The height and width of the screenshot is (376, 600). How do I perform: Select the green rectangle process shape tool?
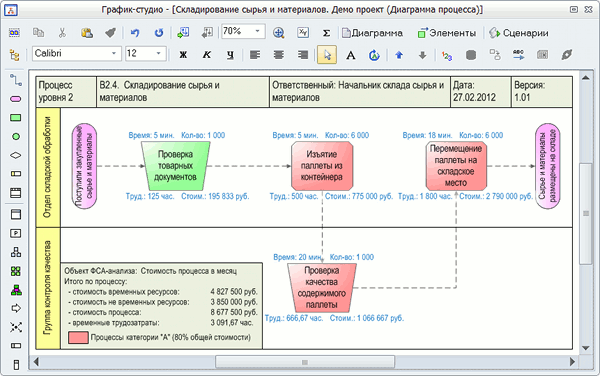click(x=16, y=118)
